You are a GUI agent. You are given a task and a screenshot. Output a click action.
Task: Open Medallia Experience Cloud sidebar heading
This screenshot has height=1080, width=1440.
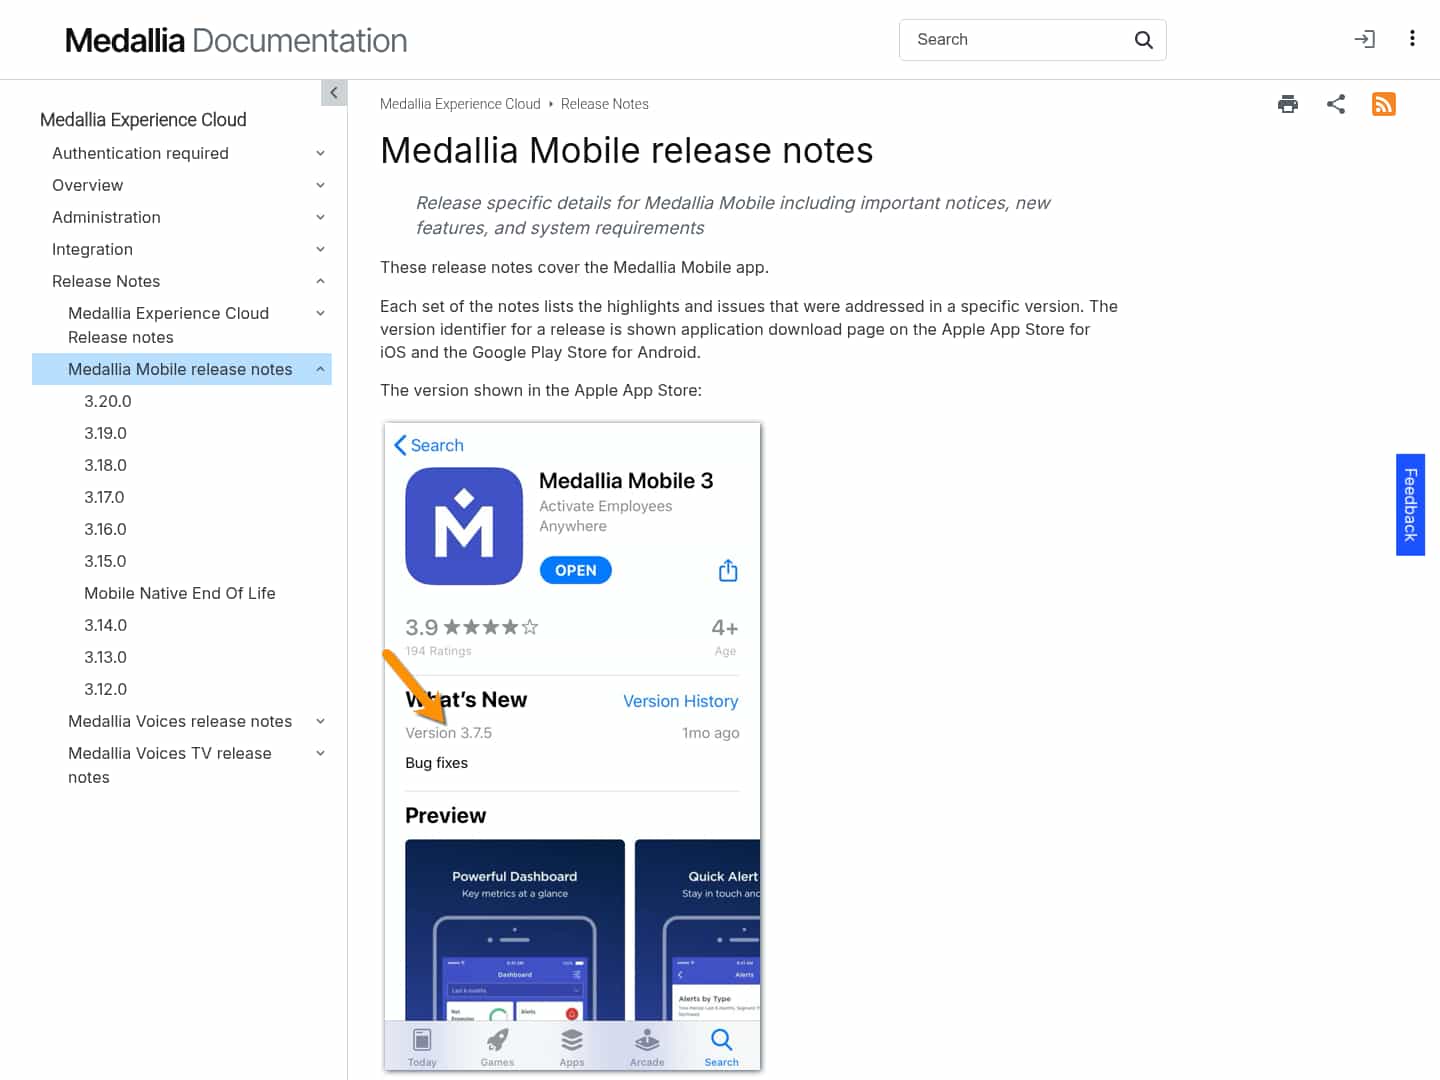pyautogui.click(x=143, y=120)
